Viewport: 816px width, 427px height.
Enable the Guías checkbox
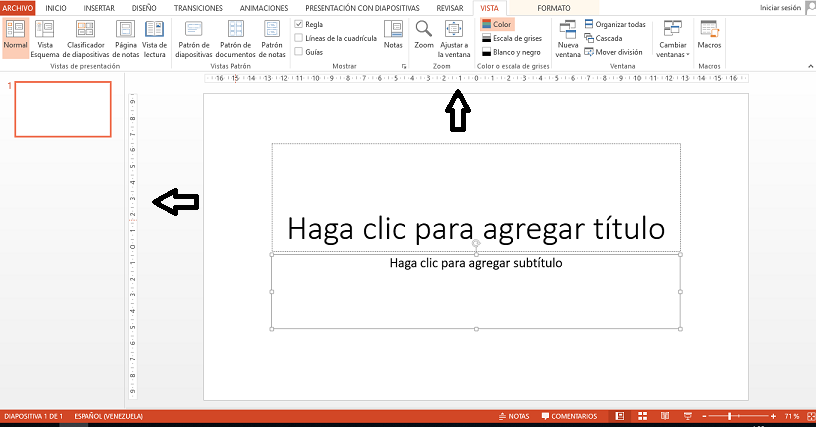coord(299,51)
